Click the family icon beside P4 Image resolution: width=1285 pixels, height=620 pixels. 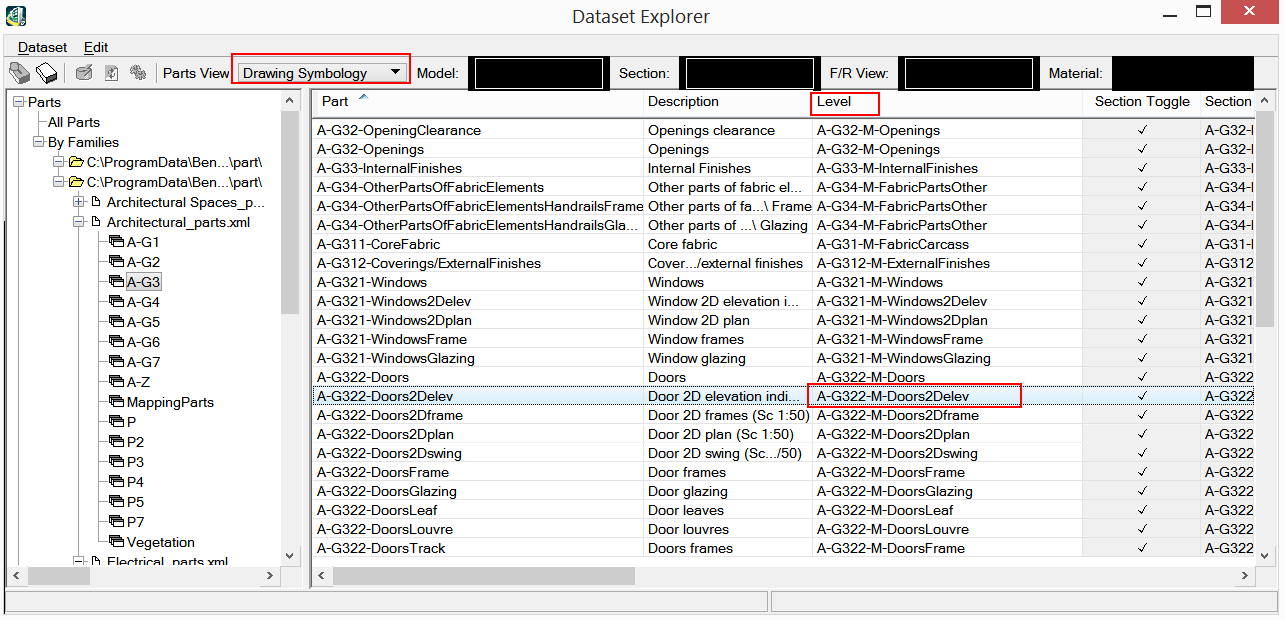[116, 482]
